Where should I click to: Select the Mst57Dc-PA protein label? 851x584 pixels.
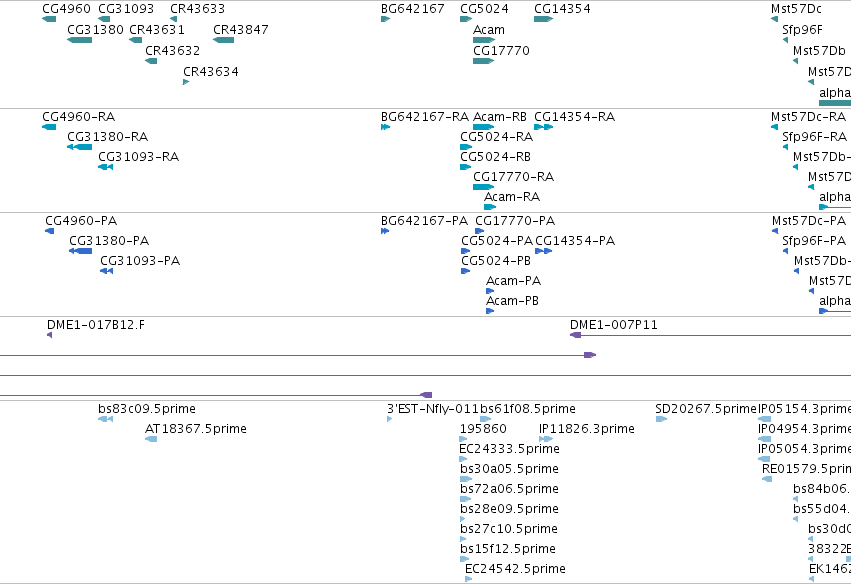tap(809, 221)
